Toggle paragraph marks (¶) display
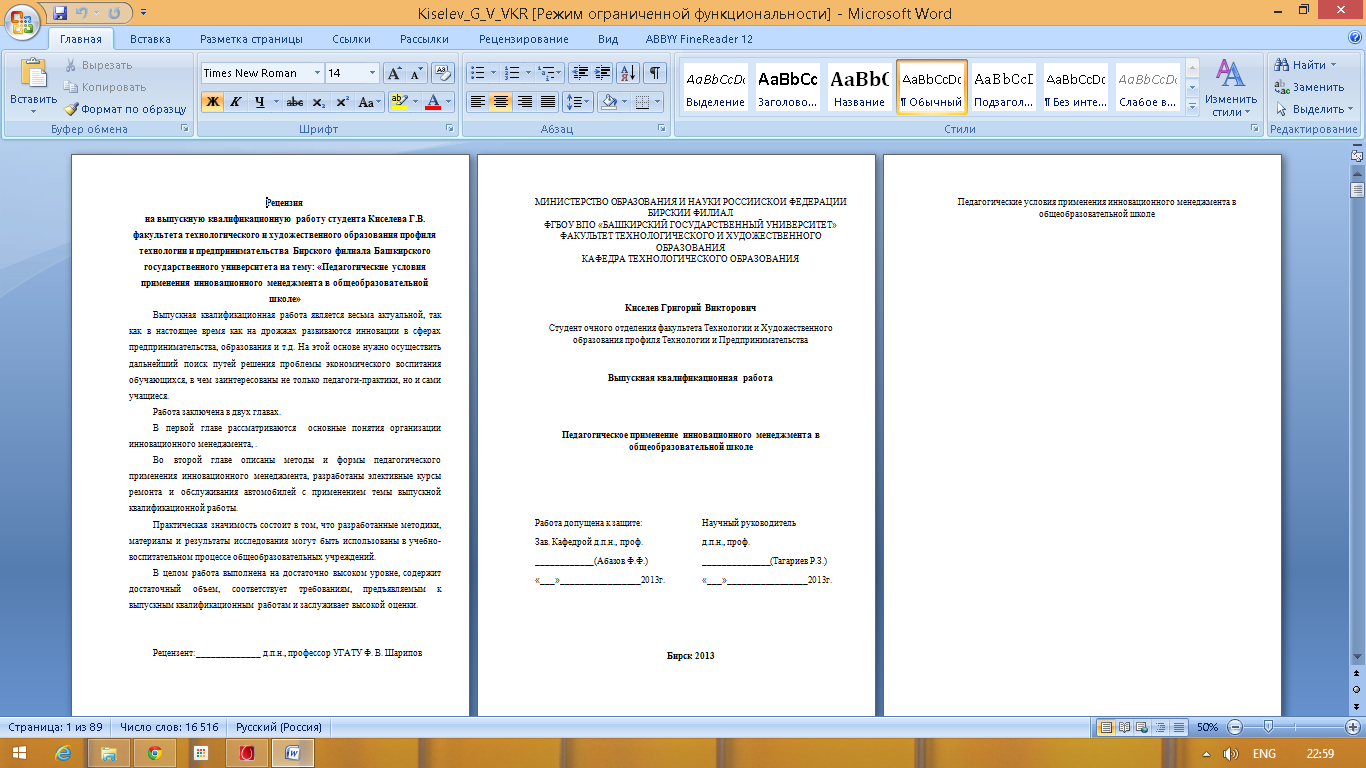The height and width of the screenshot is (768, 1366). pyautogui.click(x=655, y=73)
